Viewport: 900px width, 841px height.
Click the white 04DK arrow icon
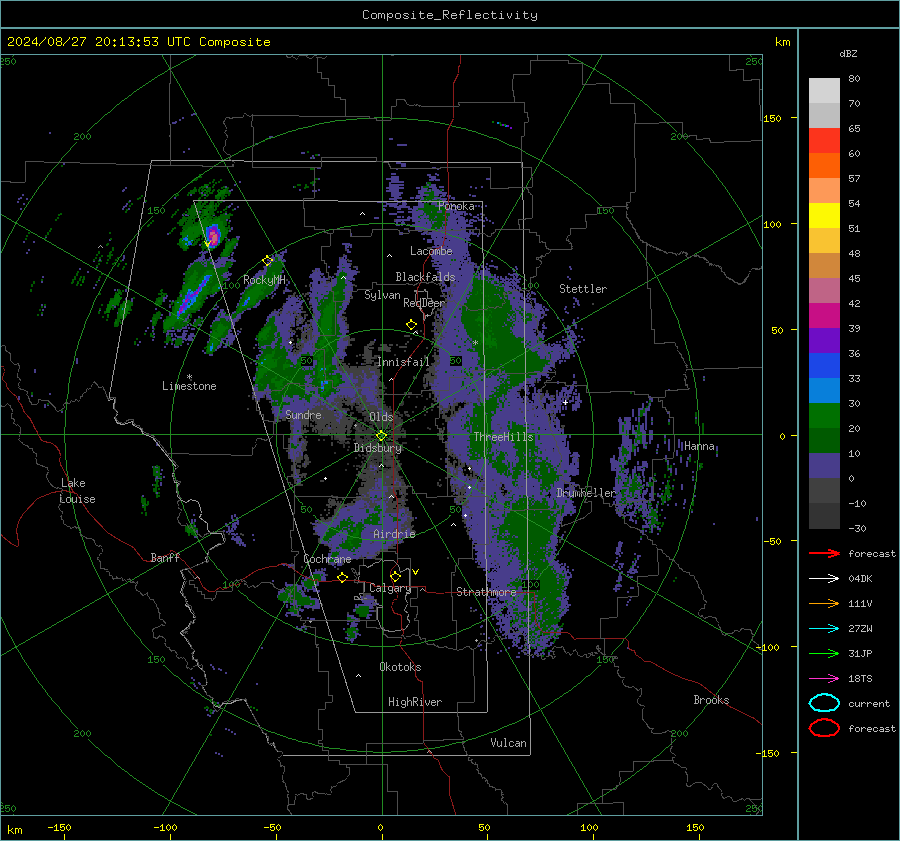pos(824,579)
